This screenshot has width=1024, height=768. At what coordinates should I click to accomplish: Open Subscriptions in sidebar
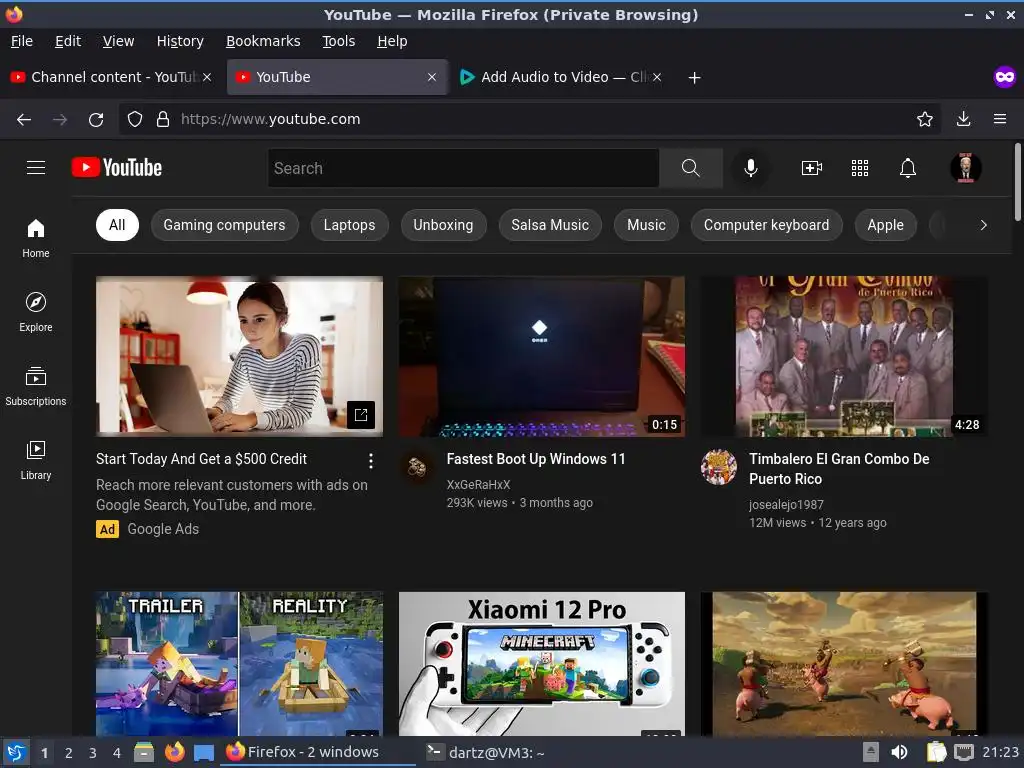pos(36,387)
